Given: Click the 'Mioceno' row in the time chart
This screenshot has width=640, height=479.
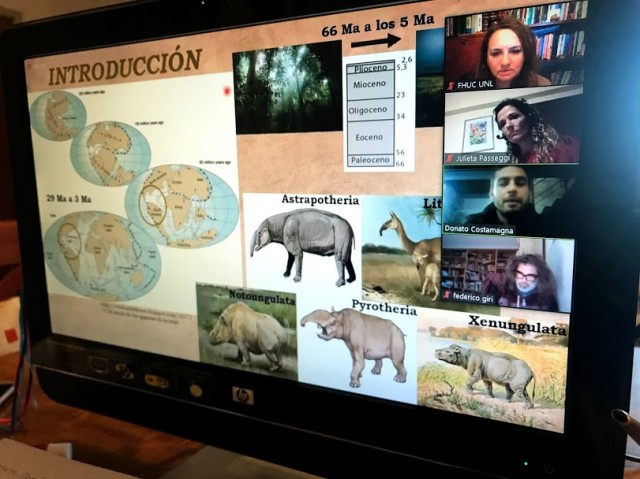Looking at the screenshot, I should pyautogui.click(x=370, y=85).
